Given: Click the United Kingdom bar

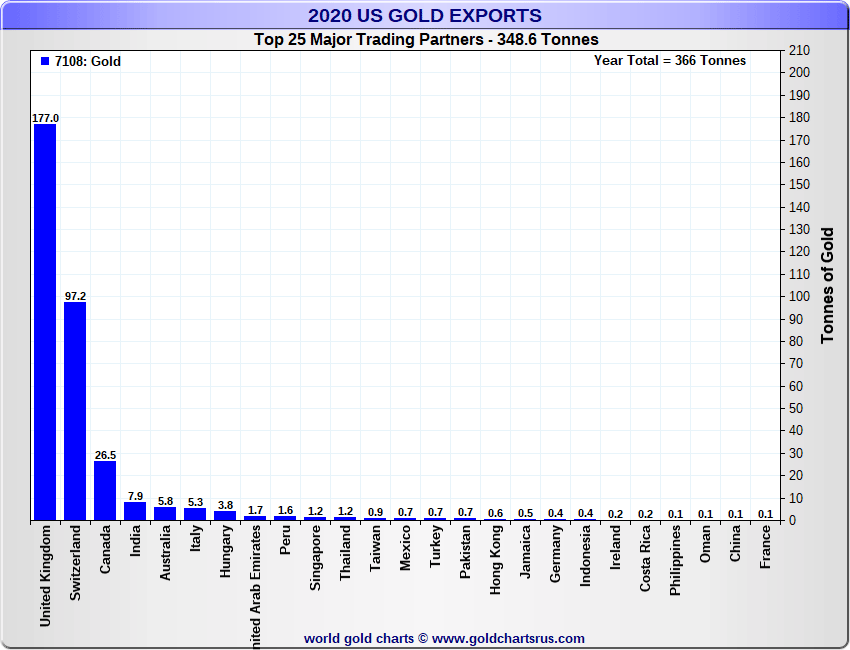Looking at the screenshot, I should click(45, 320).
